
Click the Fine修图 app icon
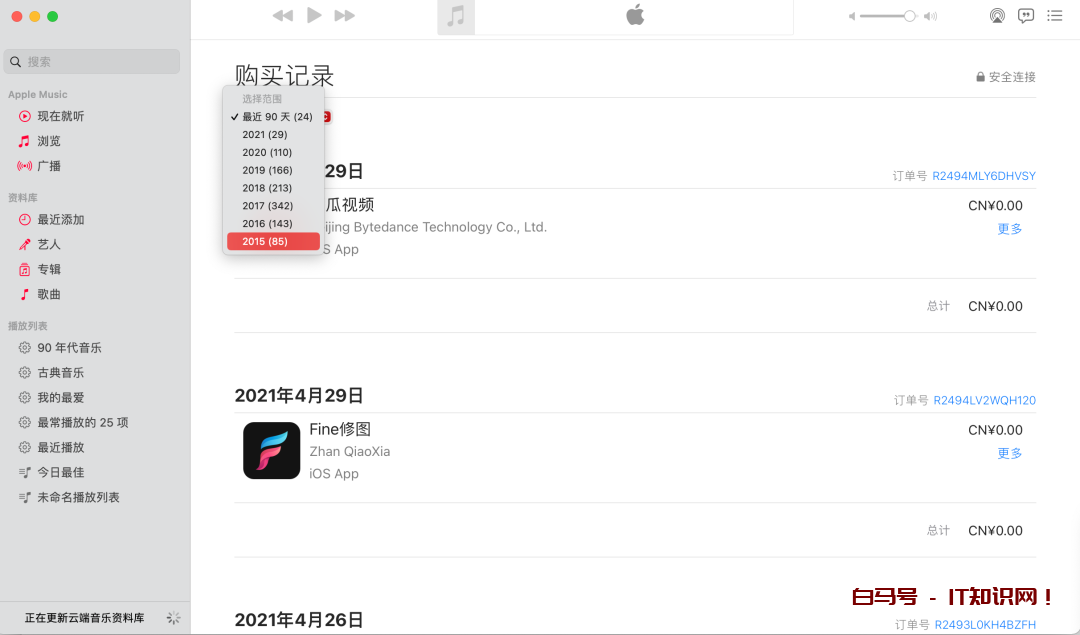point(271,450)
